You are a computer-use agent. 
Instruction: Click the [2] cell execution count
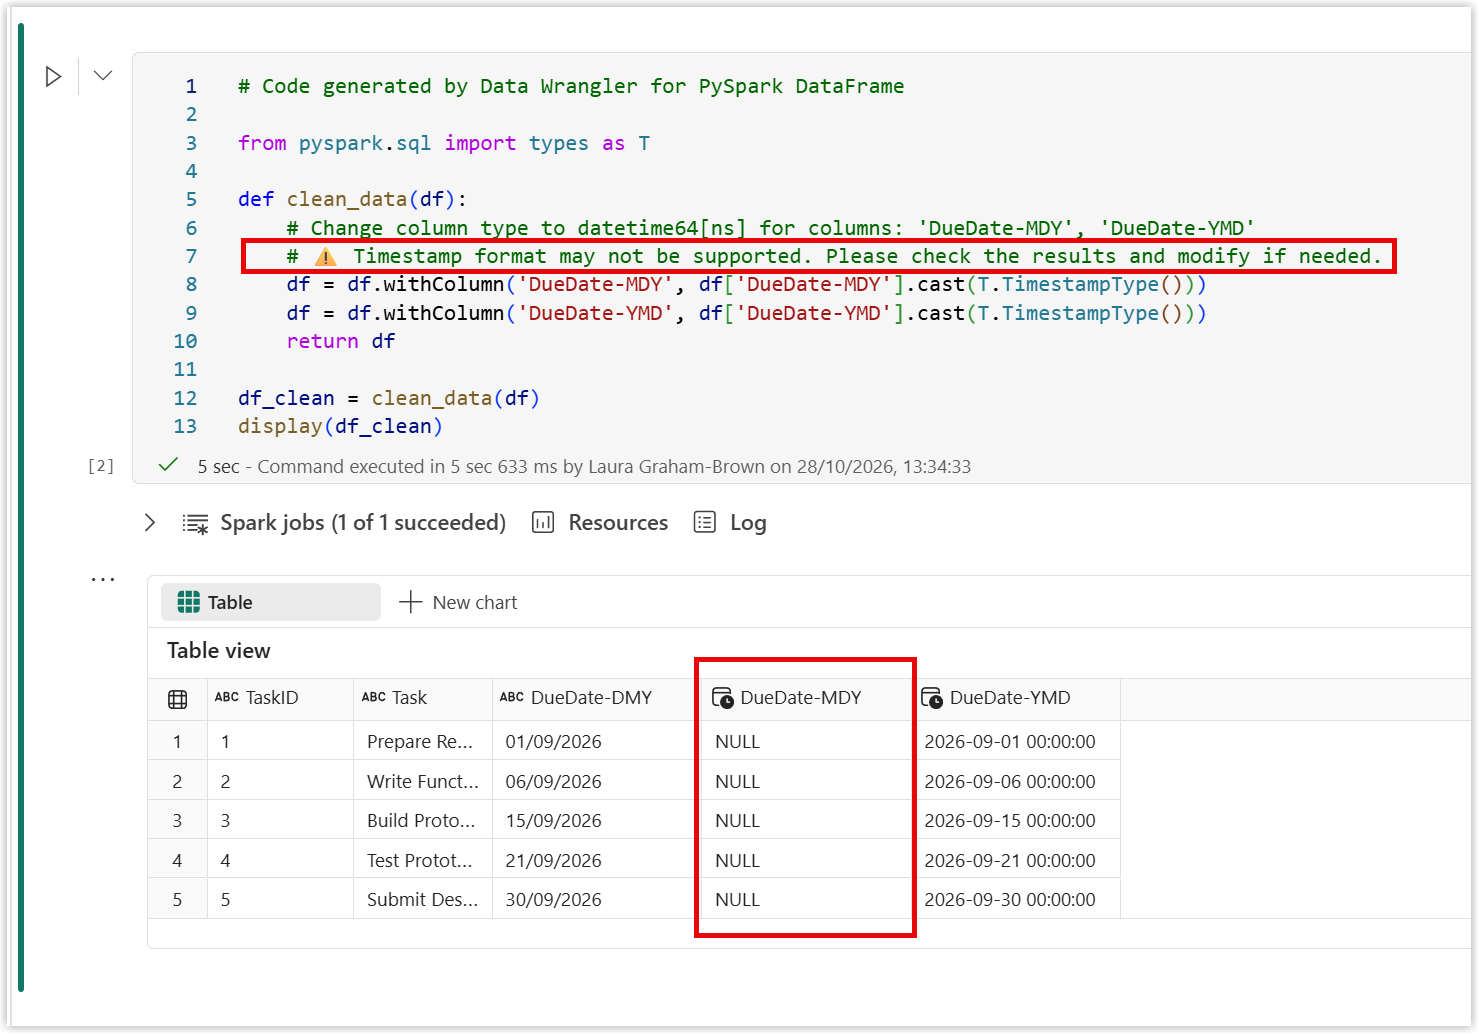point(101,466)
